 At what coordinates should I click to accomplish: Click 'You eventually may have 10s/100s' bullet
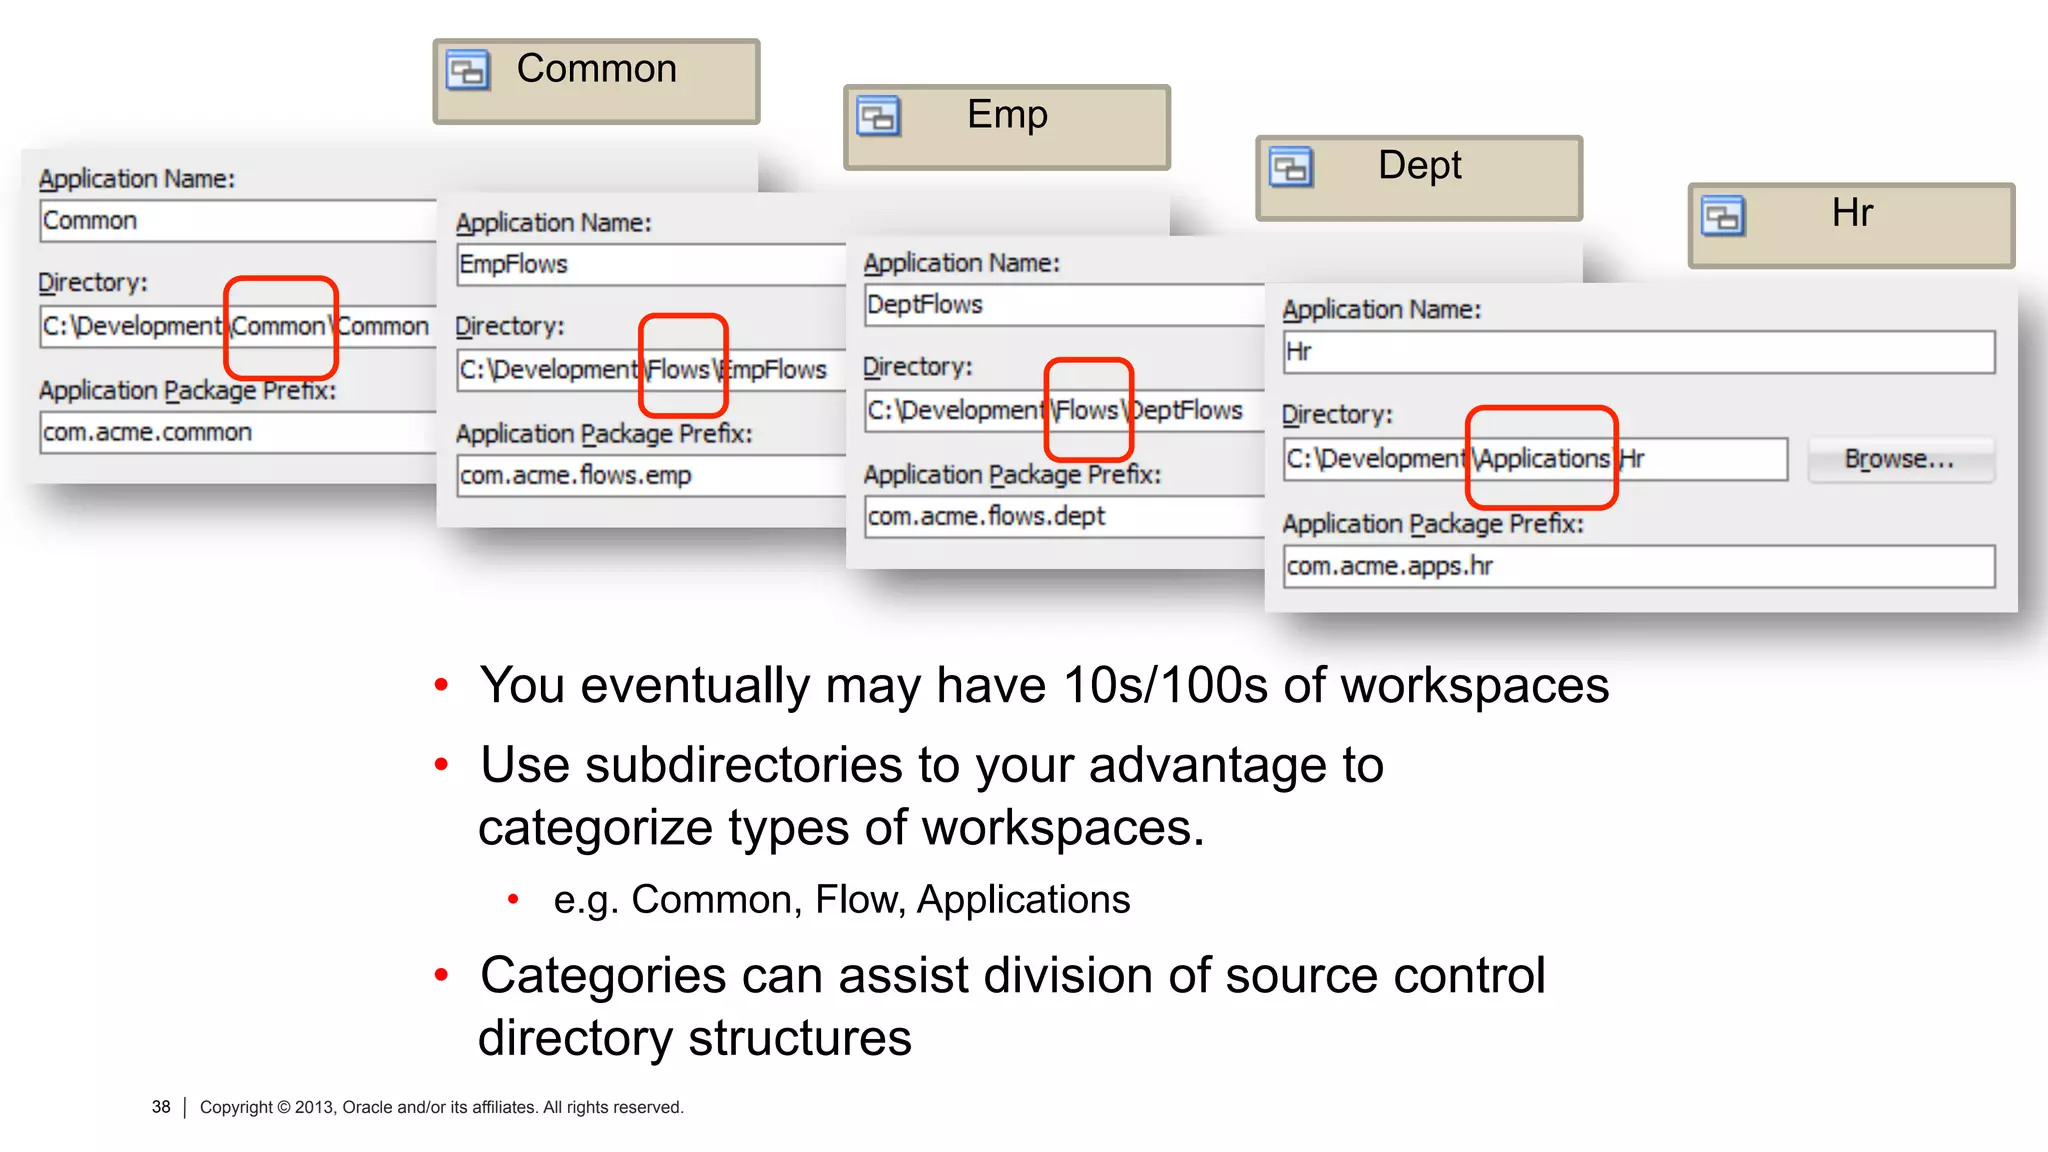(x=1044, y=686)
